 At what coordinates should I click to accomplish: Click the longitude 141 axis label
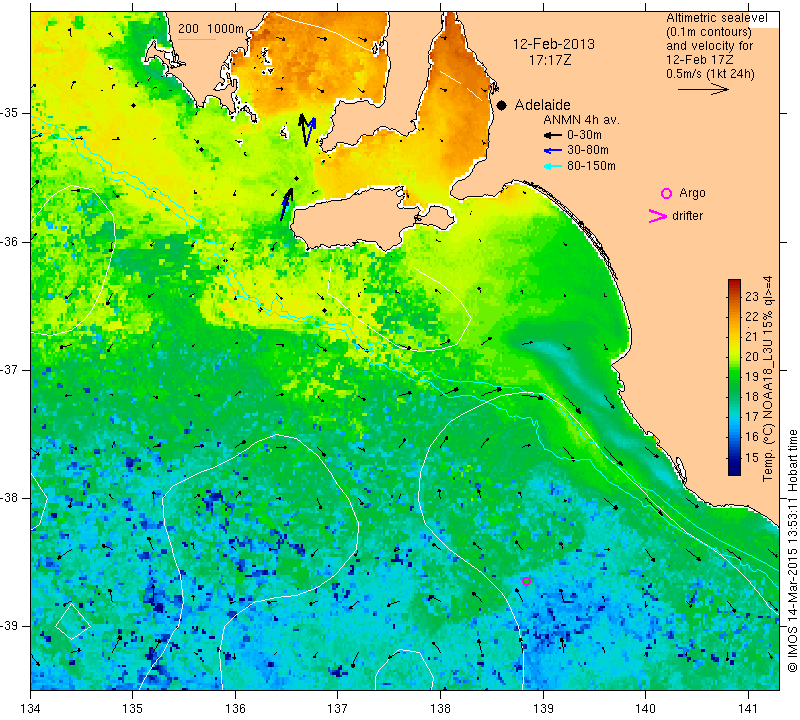(x=748, y=709)
